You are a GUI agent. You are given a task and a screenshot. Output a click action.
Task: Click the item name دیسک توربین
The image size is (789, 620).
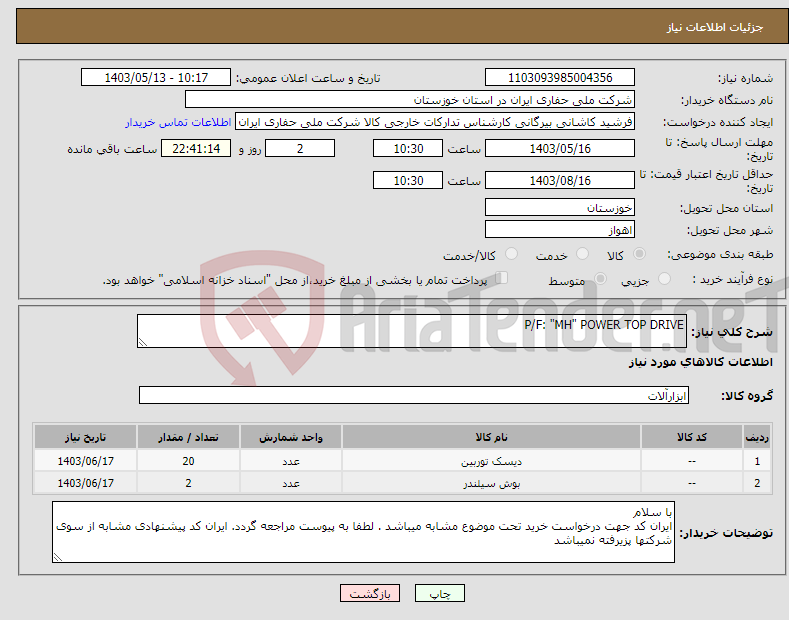tap(491, 461)
